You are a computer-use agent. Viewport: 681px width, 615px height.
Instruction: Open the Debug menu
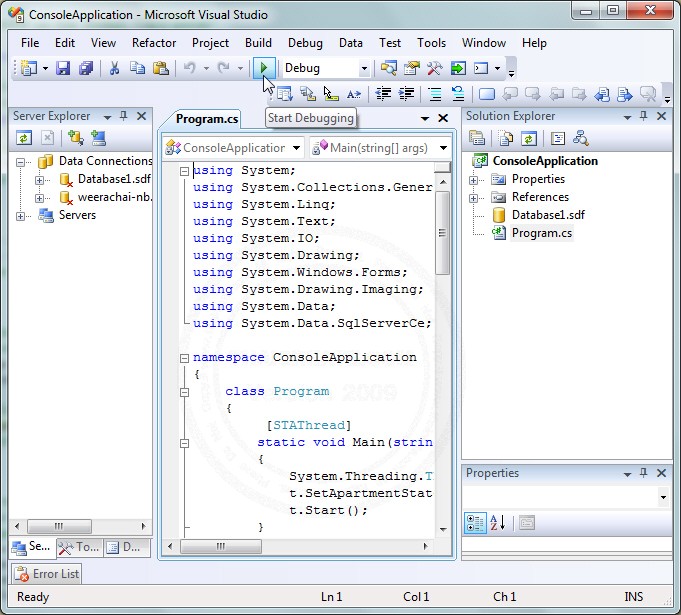tap(305, 43)
